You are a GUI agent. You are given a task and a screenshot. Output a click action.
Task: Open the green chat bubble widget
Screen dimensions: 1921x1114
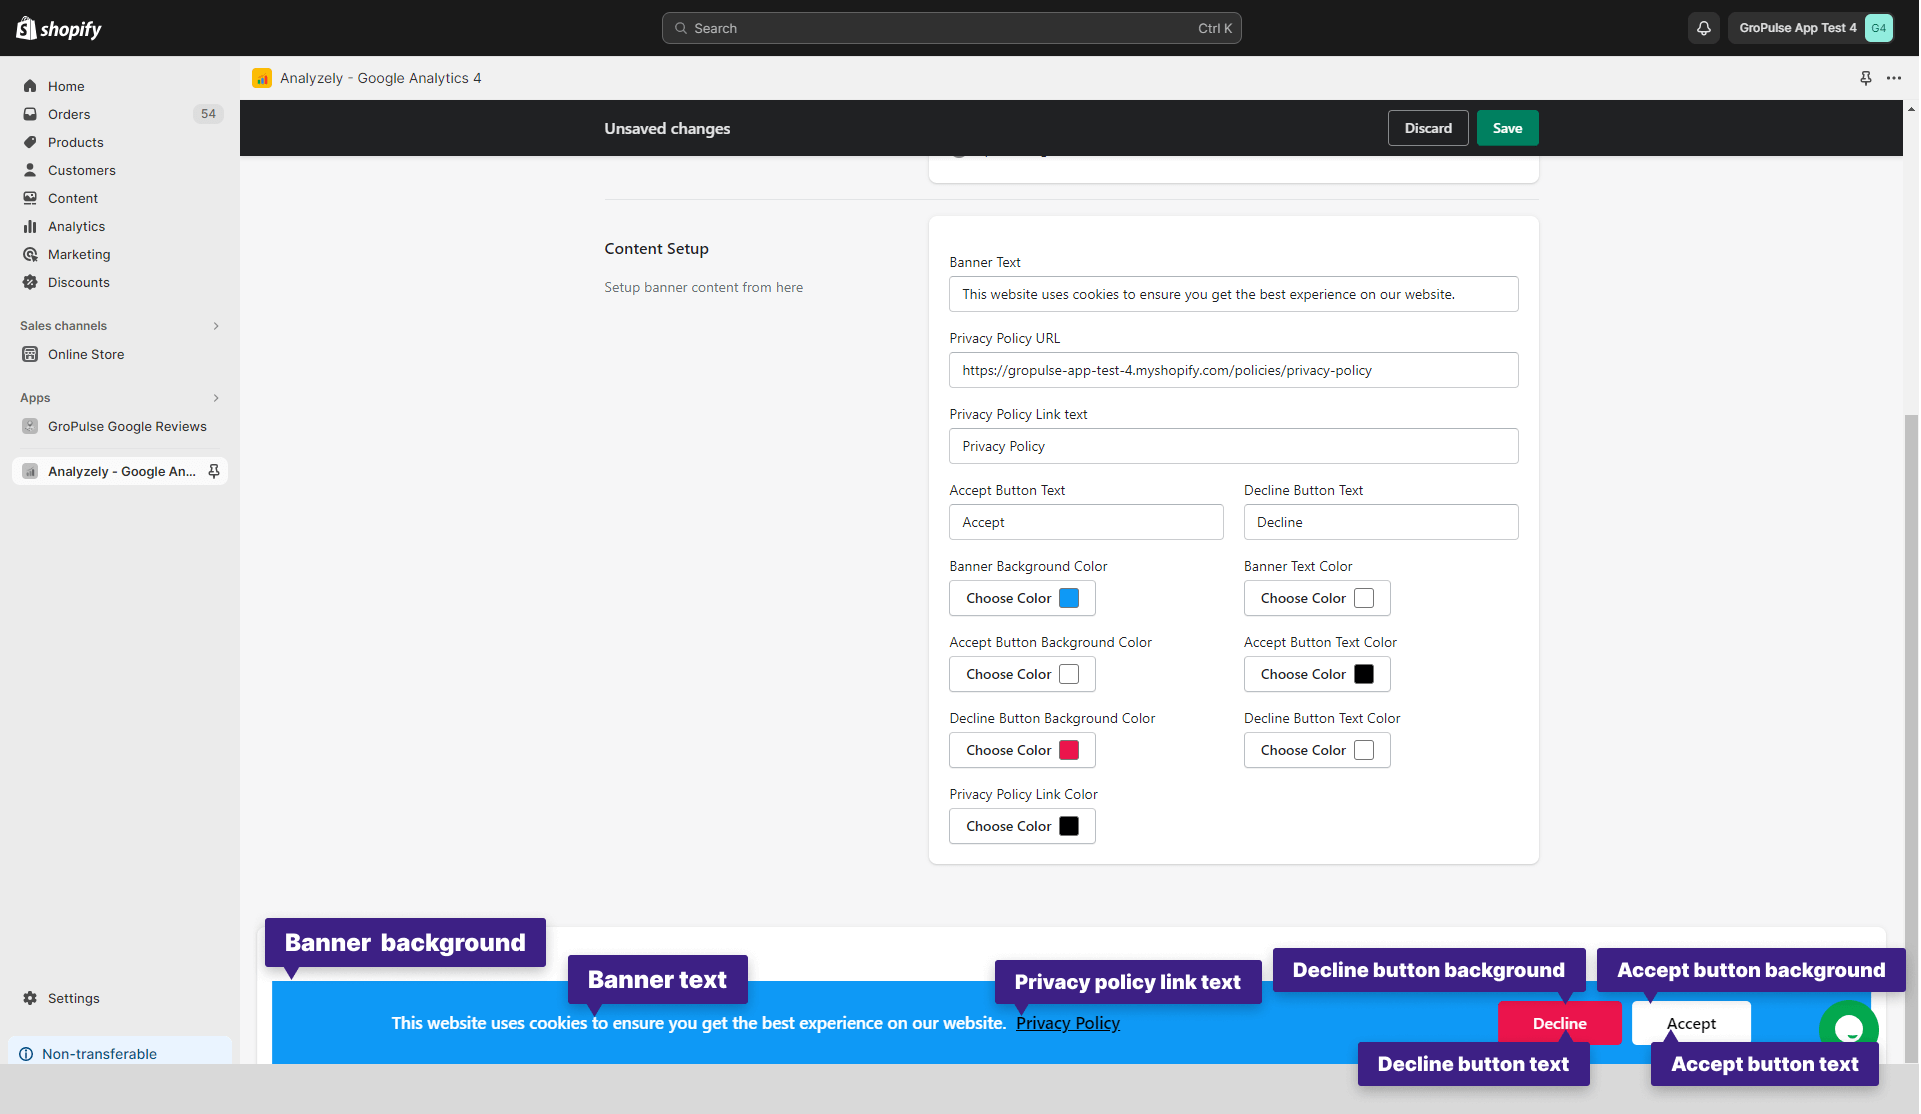point(1849,1028)
